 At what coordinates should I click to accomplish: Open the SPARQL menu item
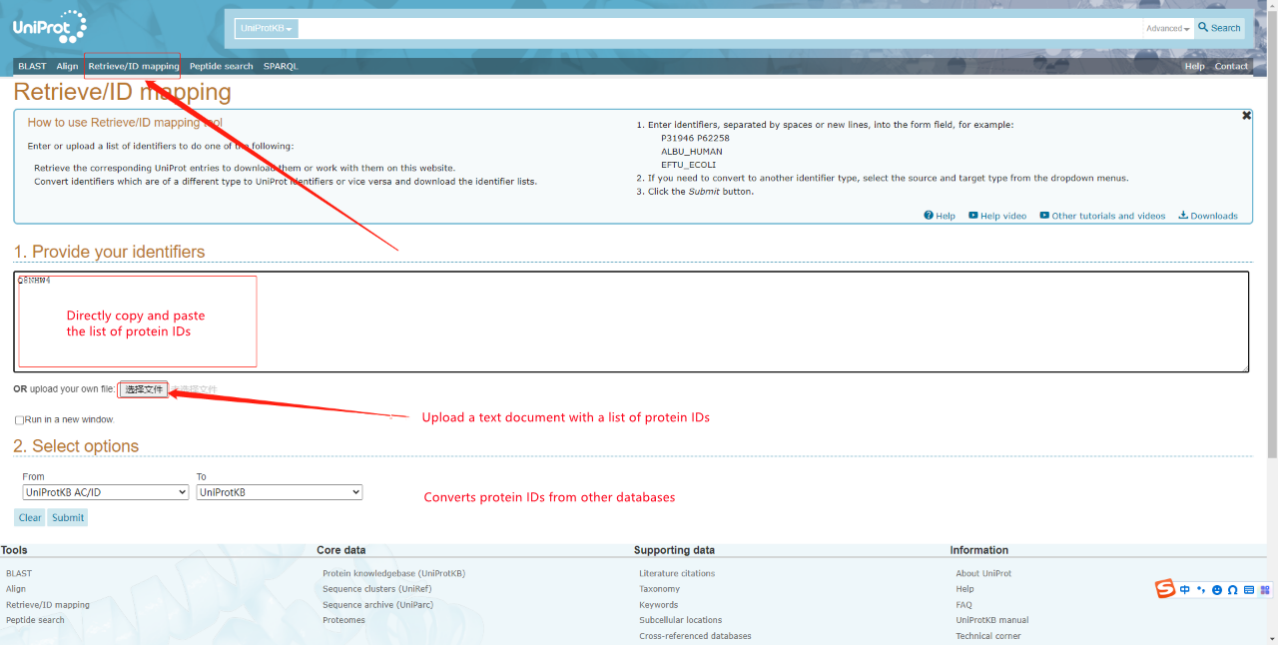pyautogui.click(x=281, y=66)
